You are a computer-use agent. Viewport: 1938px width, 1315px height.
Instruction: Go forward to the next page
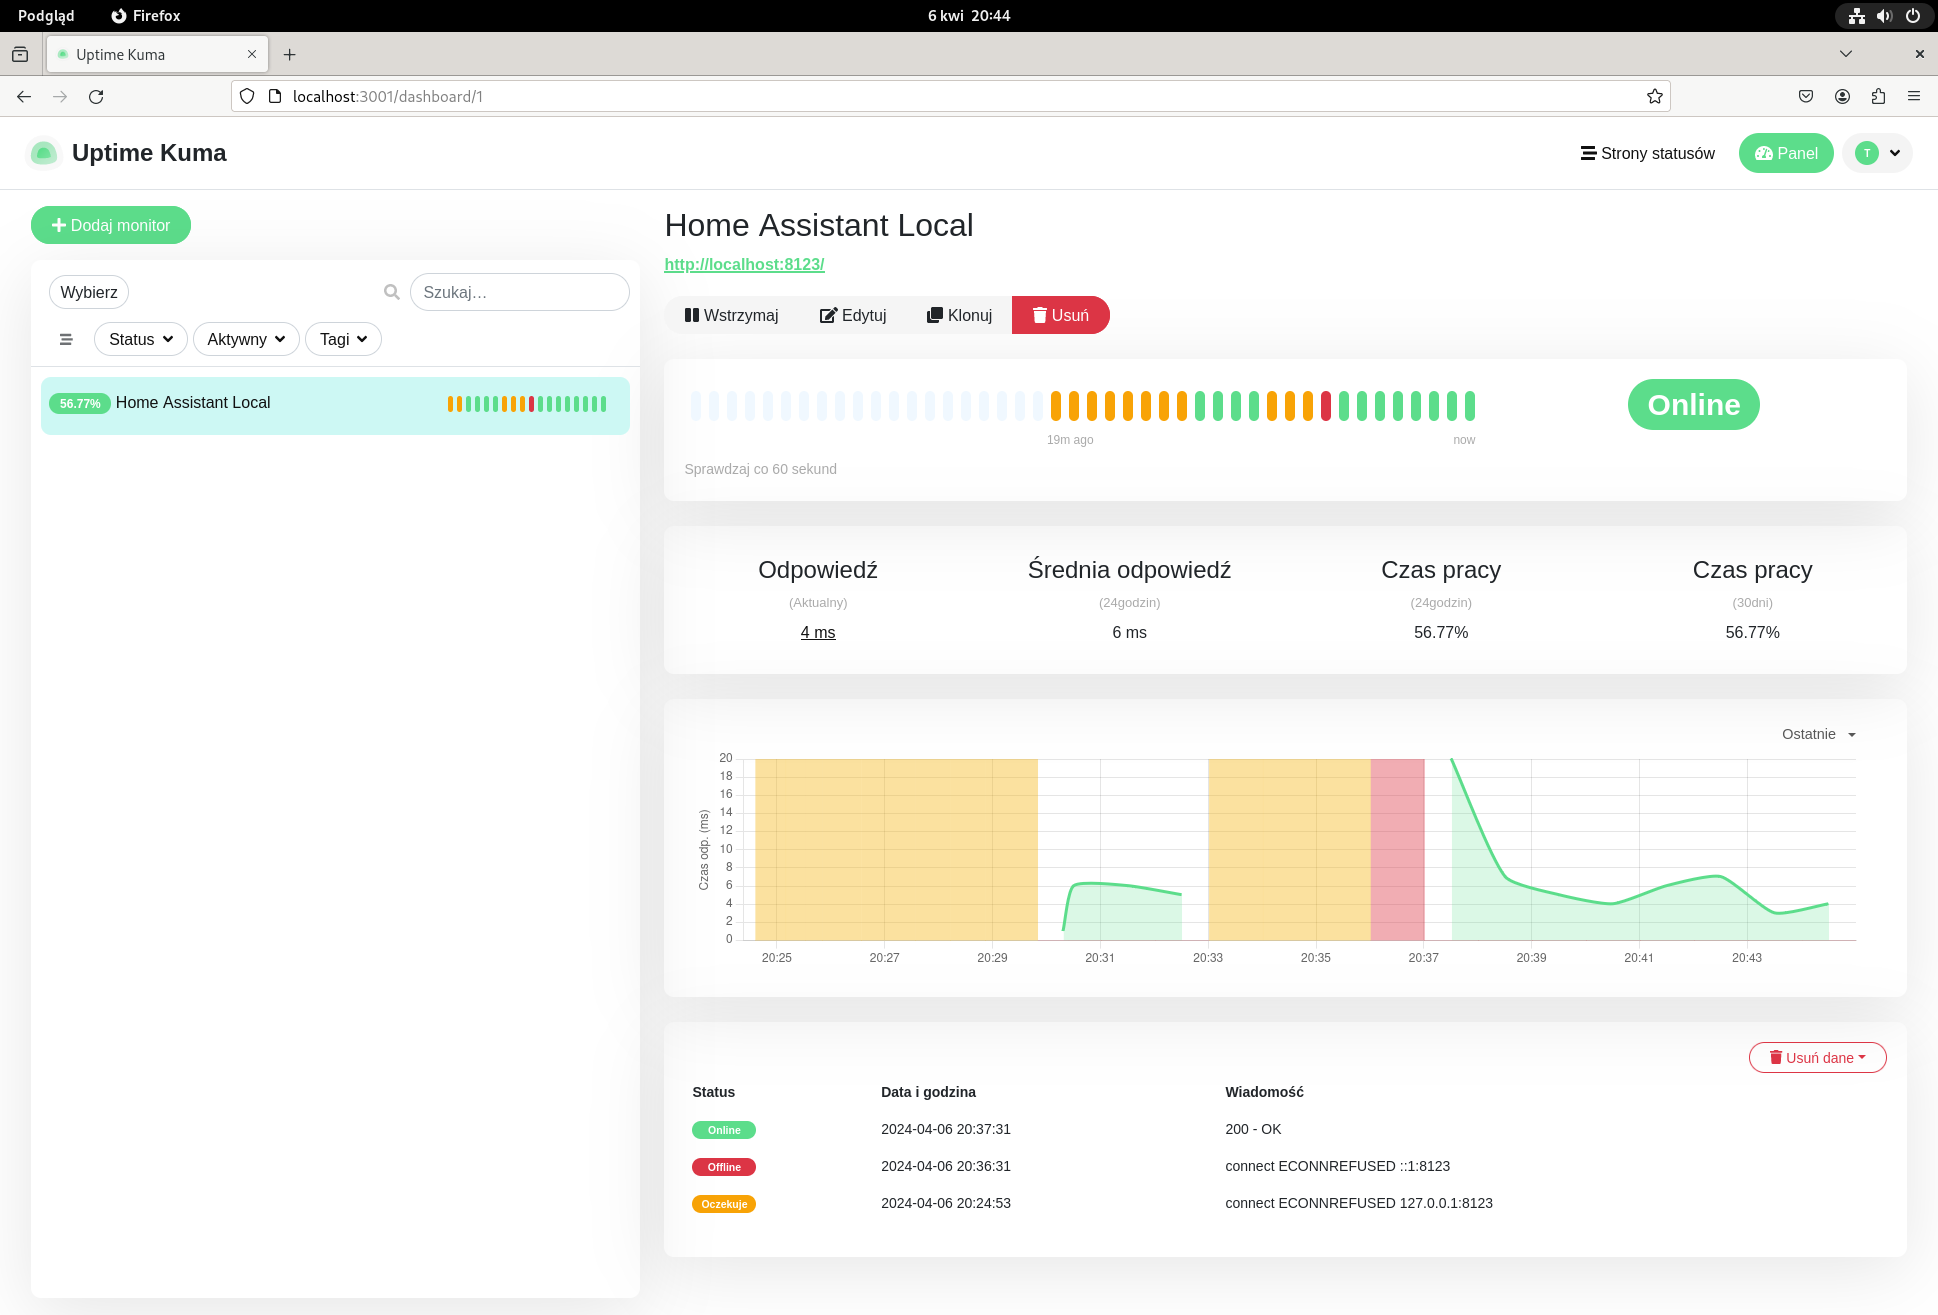coord(60,96)
